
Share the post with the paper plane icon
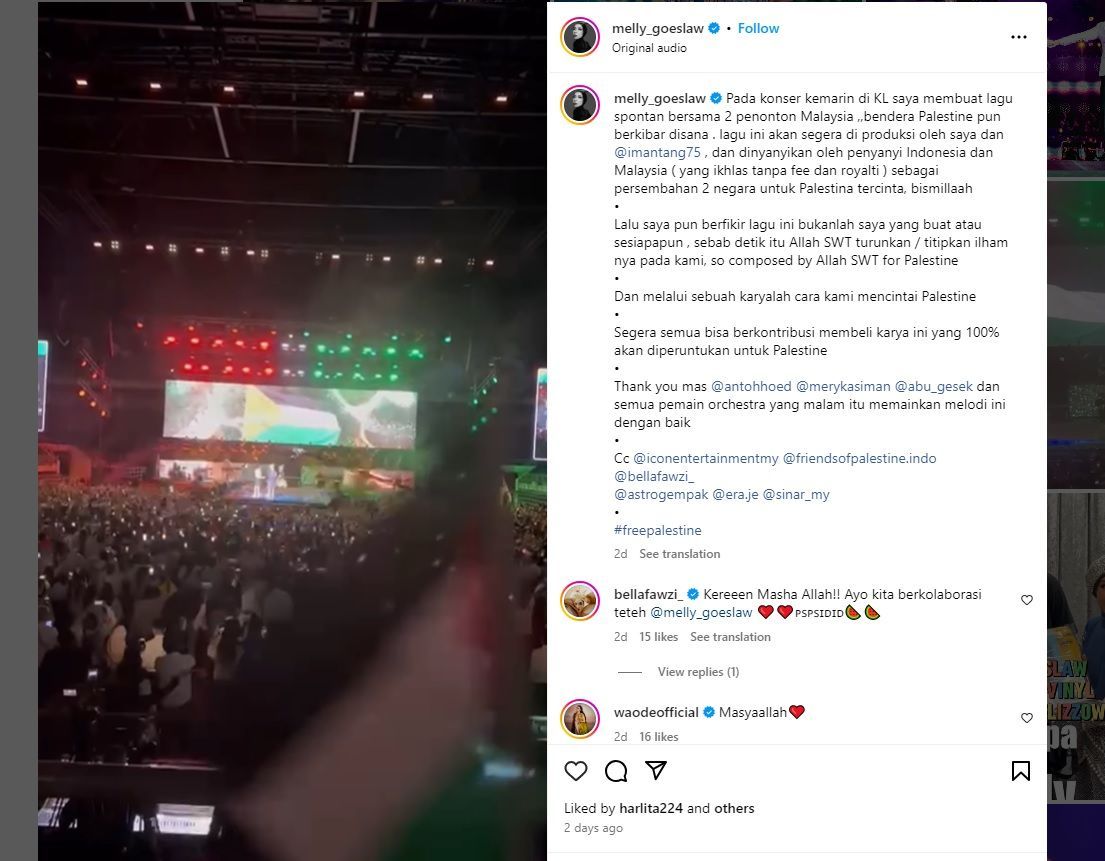(655, 770)
